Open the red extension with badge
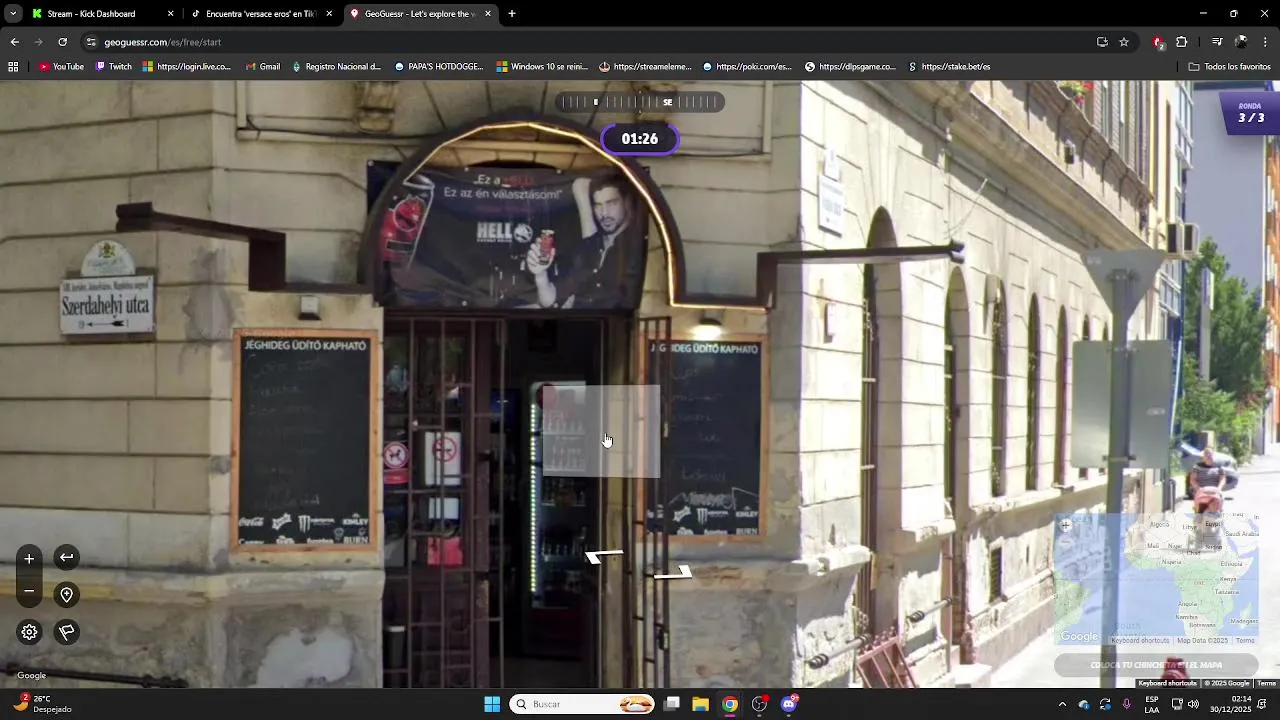Screen dimensions: 1280x720 1158,42
